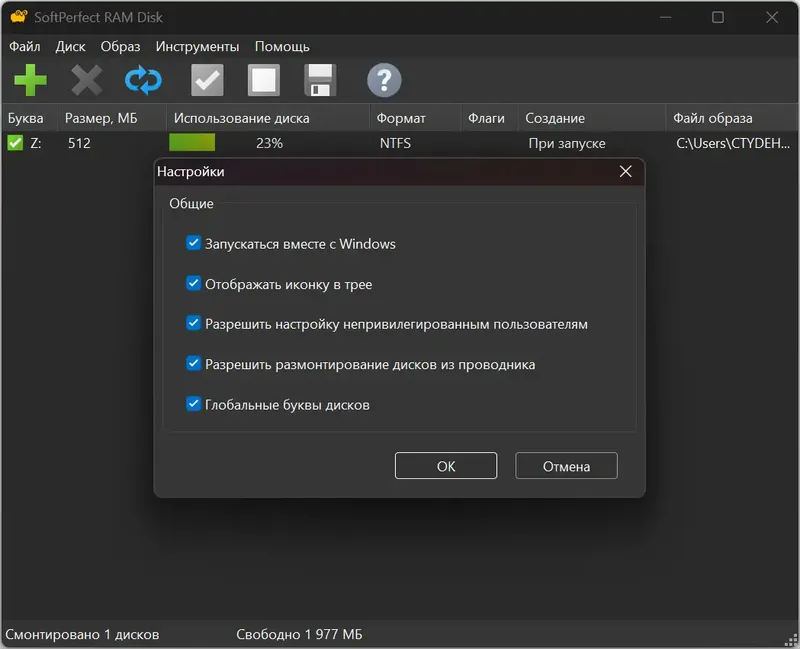This screenshot has width=800, height=649.
Task: Uncheck the Z: disk row checkbox
Action: pos(15,143)
